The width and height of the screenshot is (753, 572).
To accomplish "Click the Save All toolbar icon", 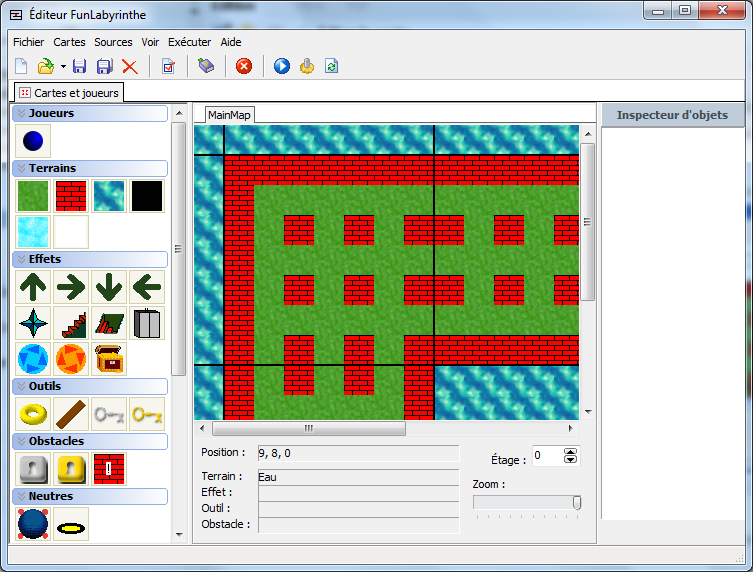I will pos(105,66).
